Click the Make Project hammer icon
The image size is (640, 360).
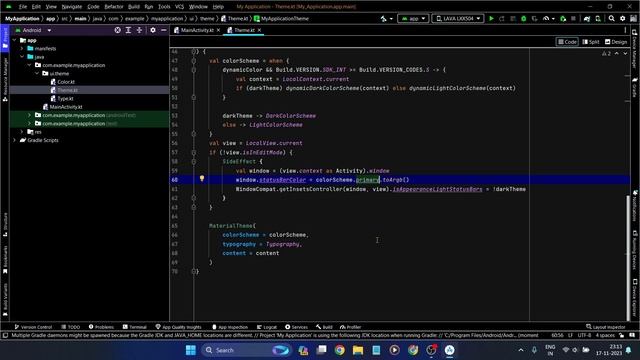point(384,19)
